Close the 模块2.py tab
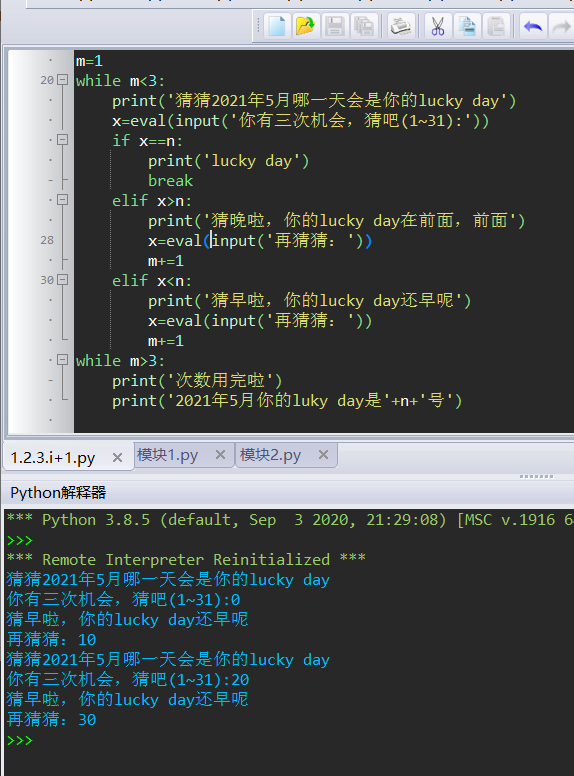The height and width of the screenshot is (776, 574). coord(324,454)
